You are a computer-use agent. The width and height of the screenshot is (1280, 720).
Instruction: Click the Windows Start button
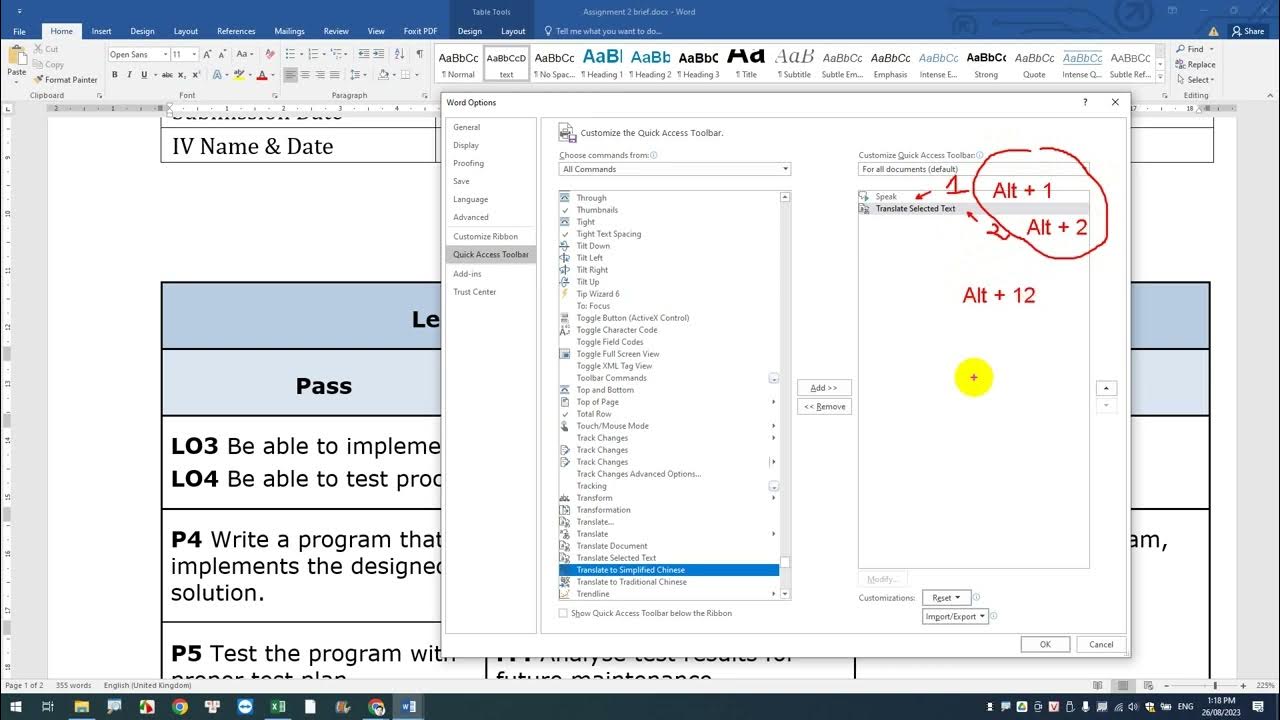pyautogui.click(x=16, y=706)
